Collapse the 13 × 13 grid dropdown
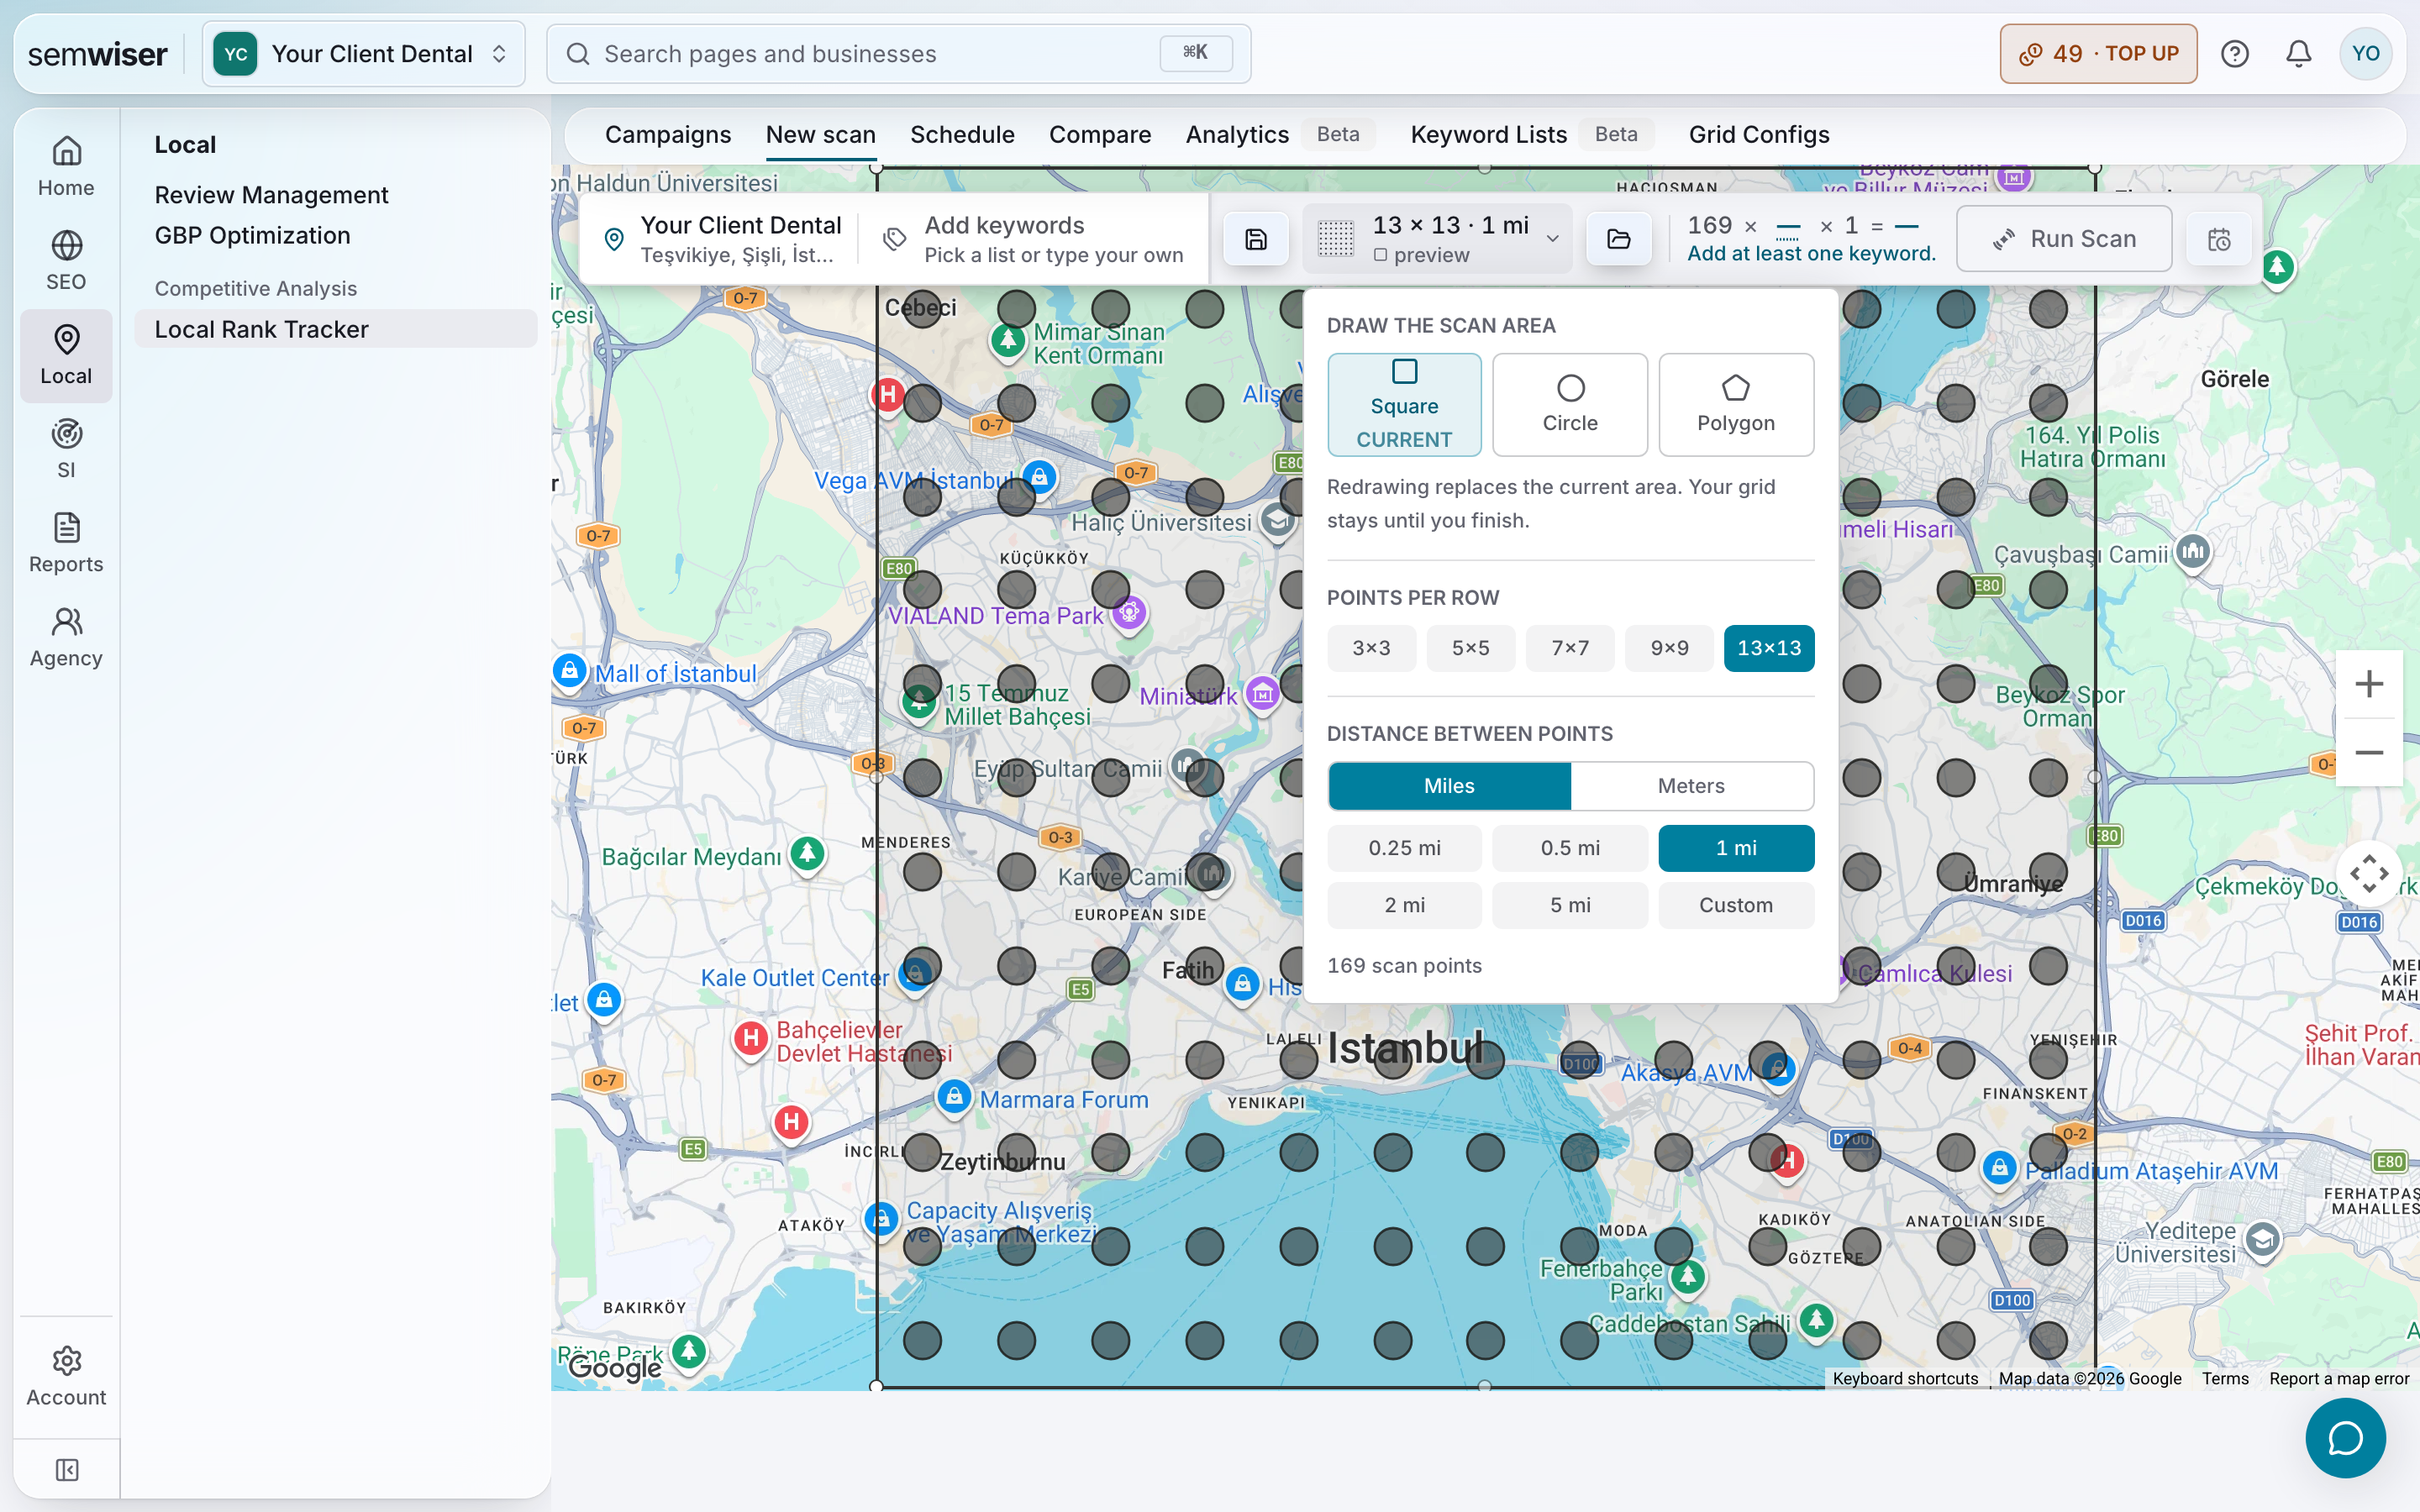This screenshot has height=1512, width=2420. pyautogui.click(x=1437, y=239)
